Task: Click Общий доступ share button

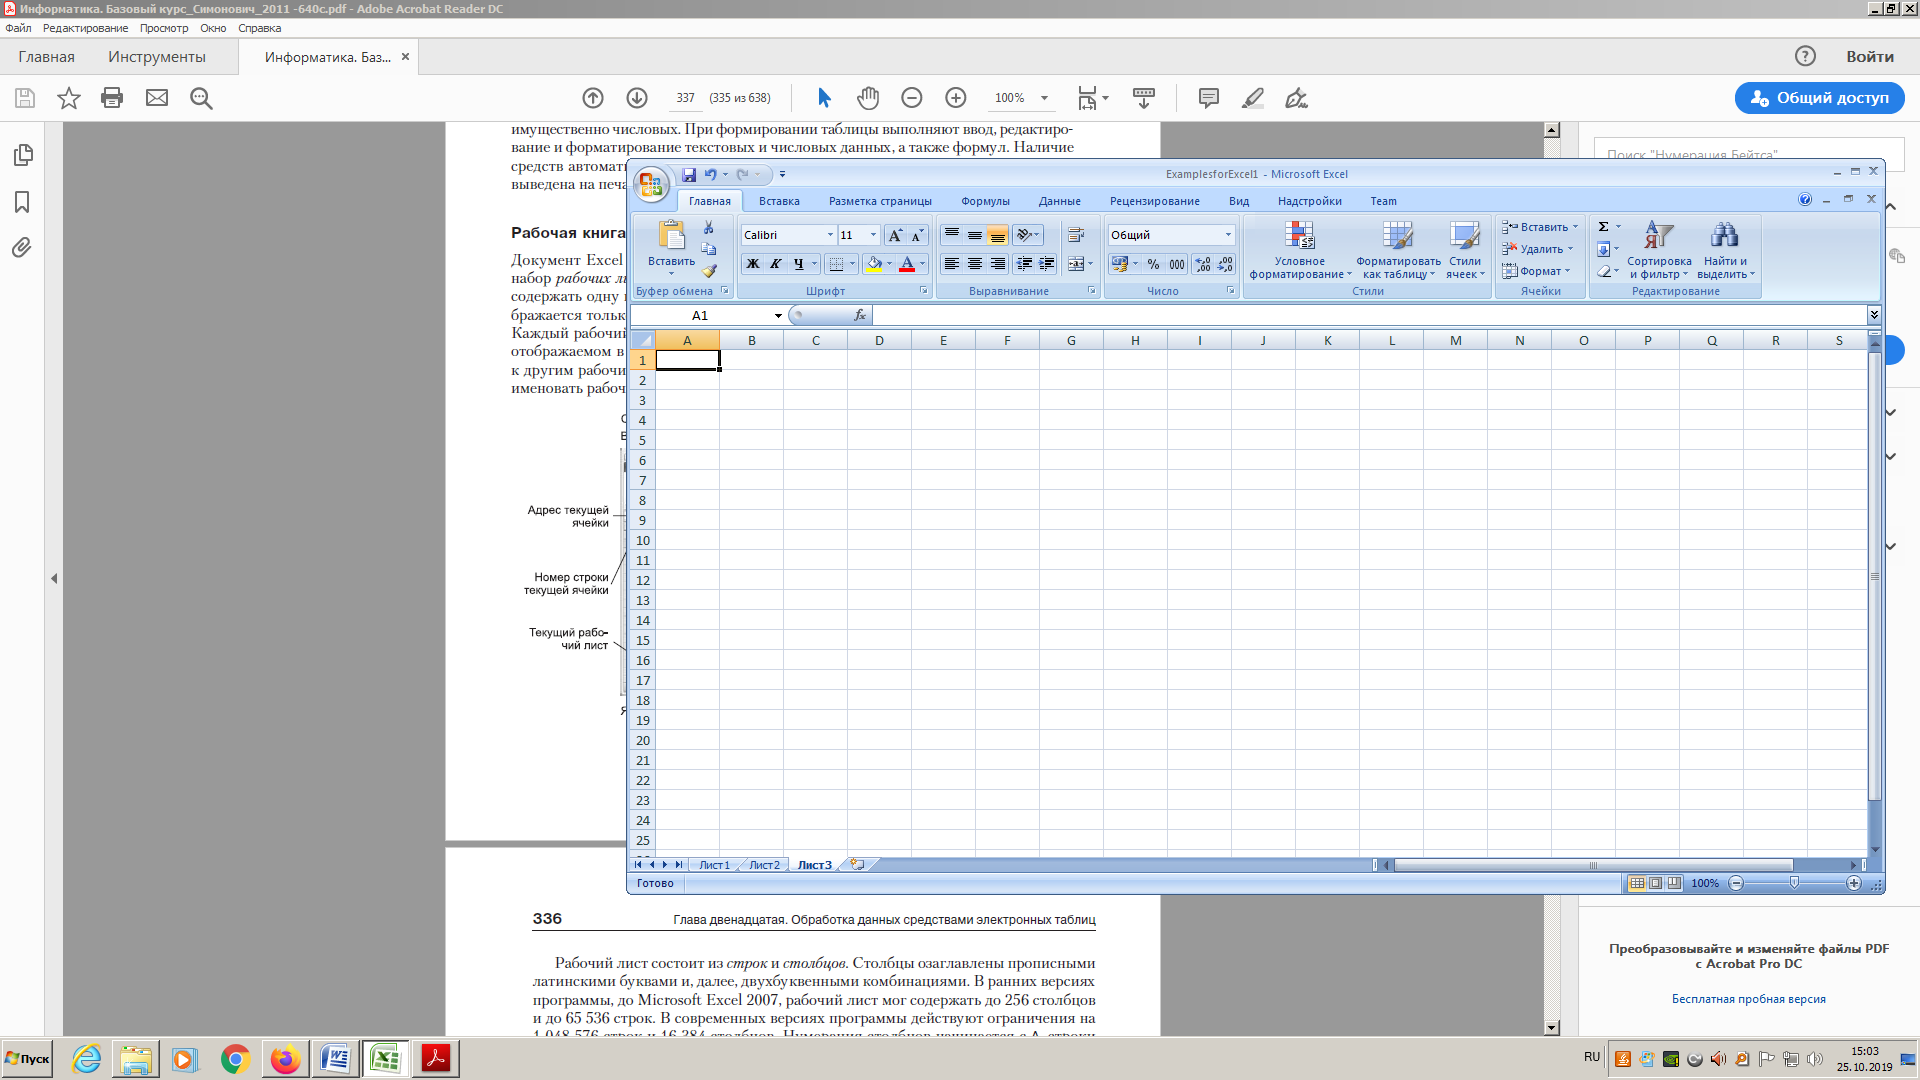Action: (1819, 98)
